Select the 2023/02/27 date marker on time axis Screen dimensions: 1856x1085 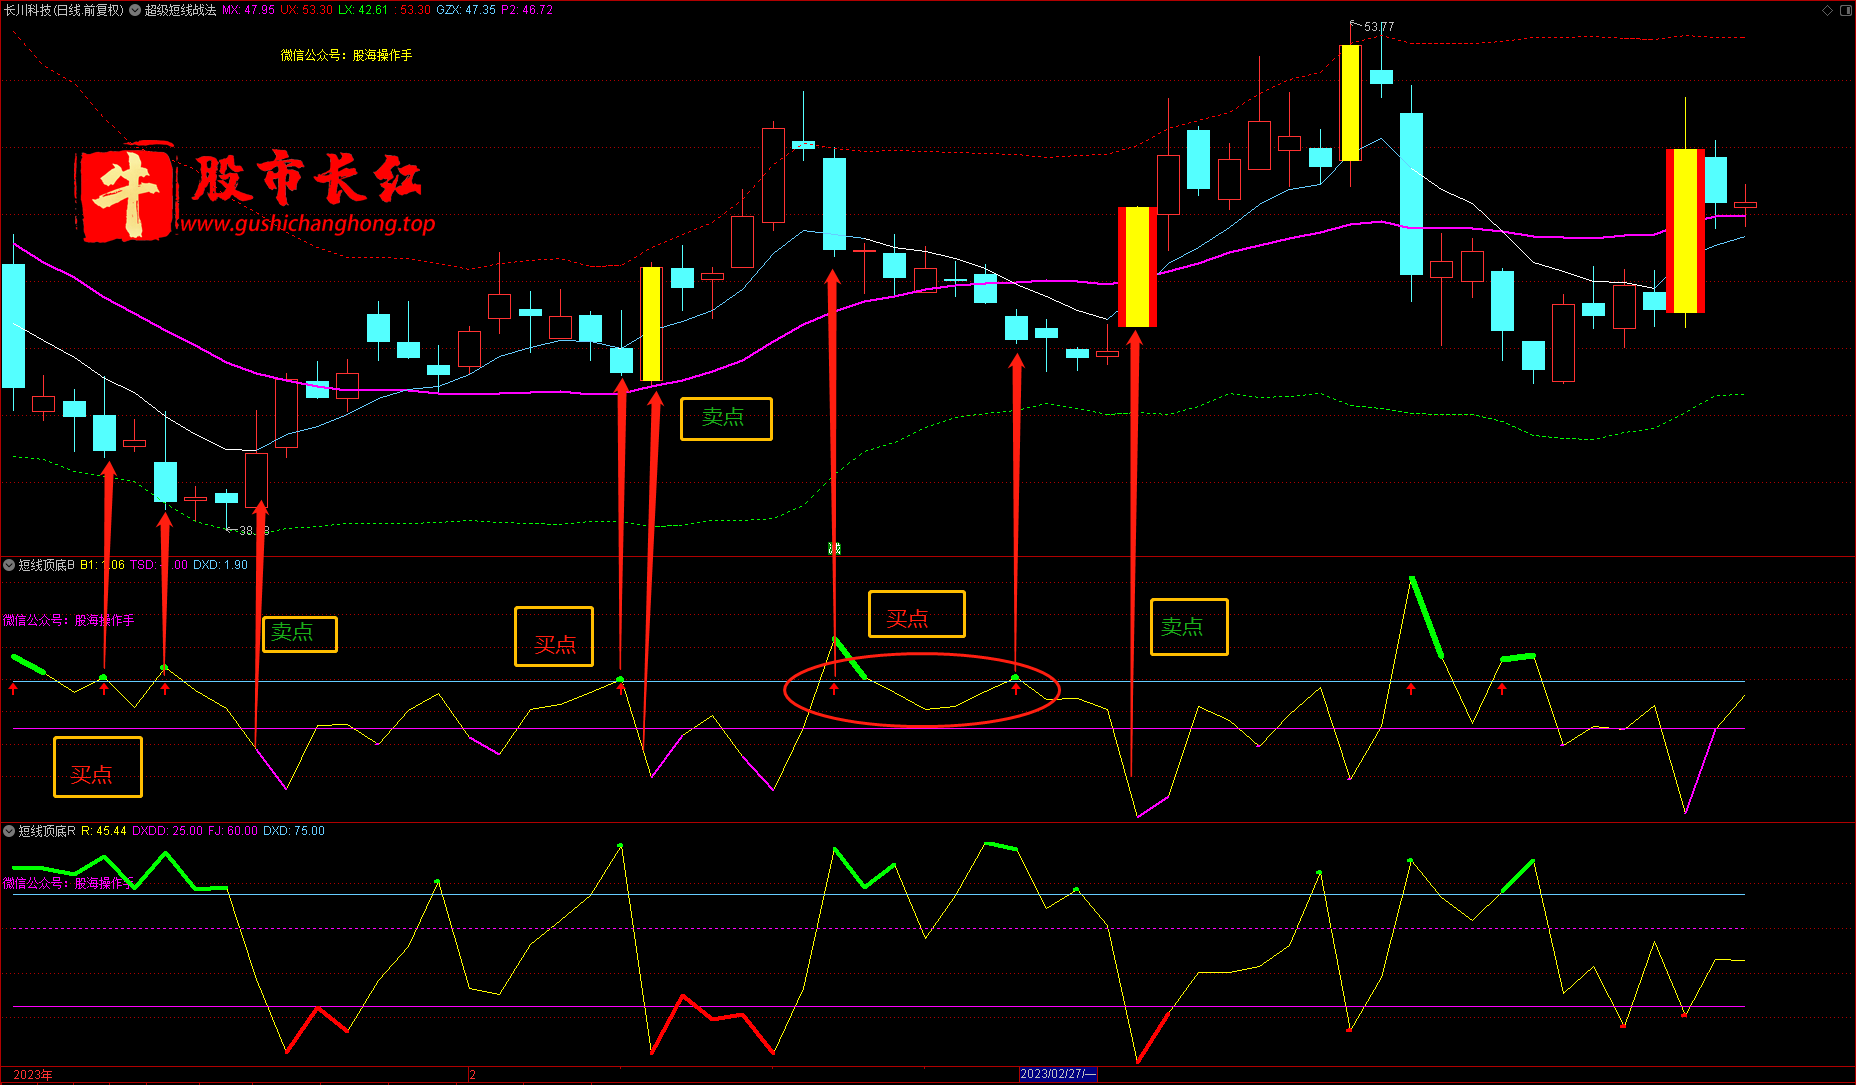coord(1058,1074)
